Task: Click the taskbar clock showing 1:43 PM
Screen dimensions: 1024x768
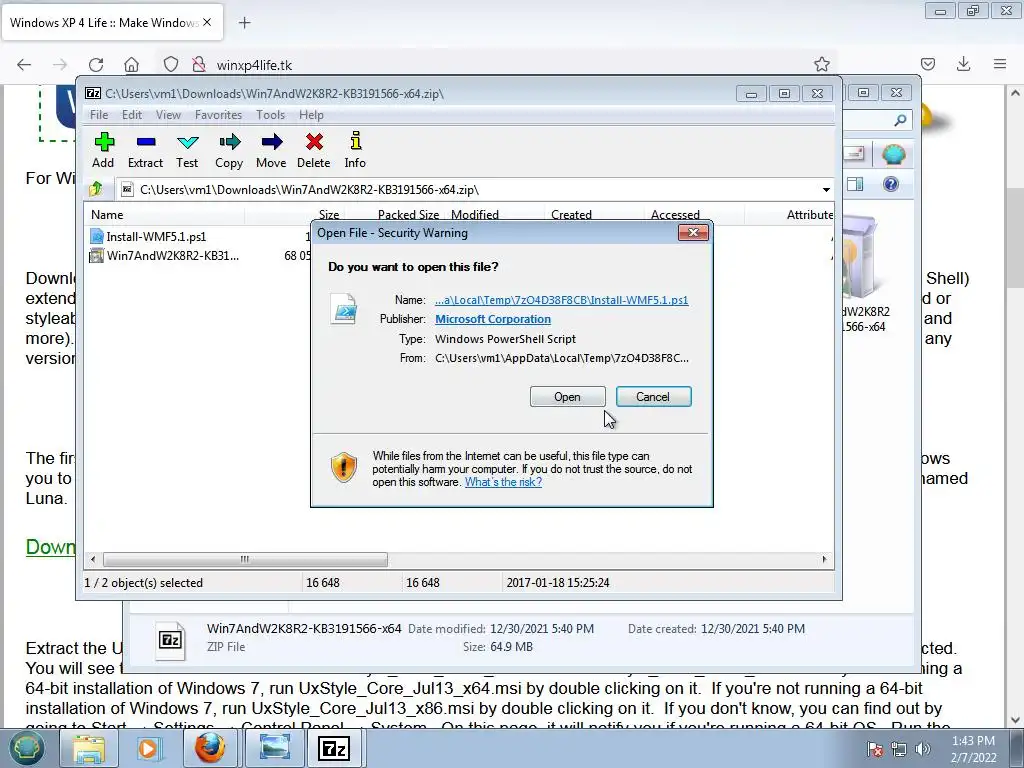Action: pos(973,749)
